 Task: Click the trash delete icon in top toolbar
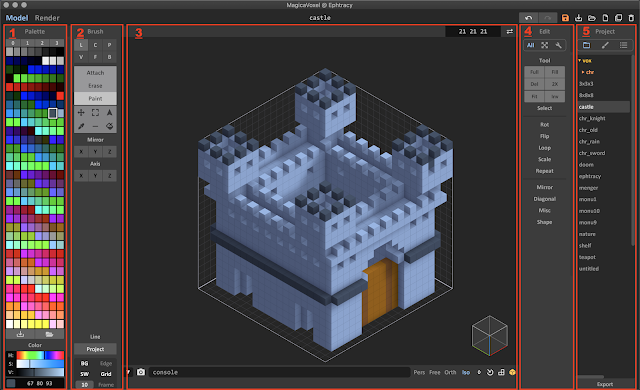pos(631,18)
